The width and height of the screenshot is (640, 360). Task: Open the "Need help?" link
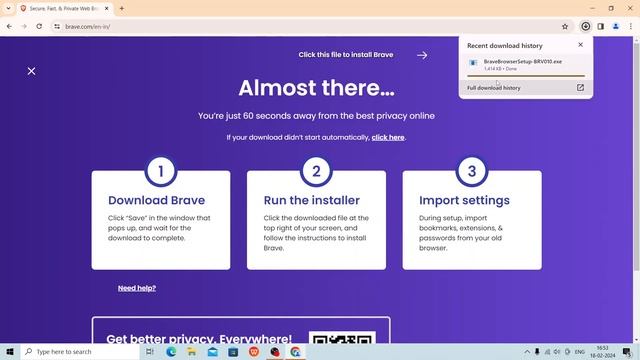point(137,288)
